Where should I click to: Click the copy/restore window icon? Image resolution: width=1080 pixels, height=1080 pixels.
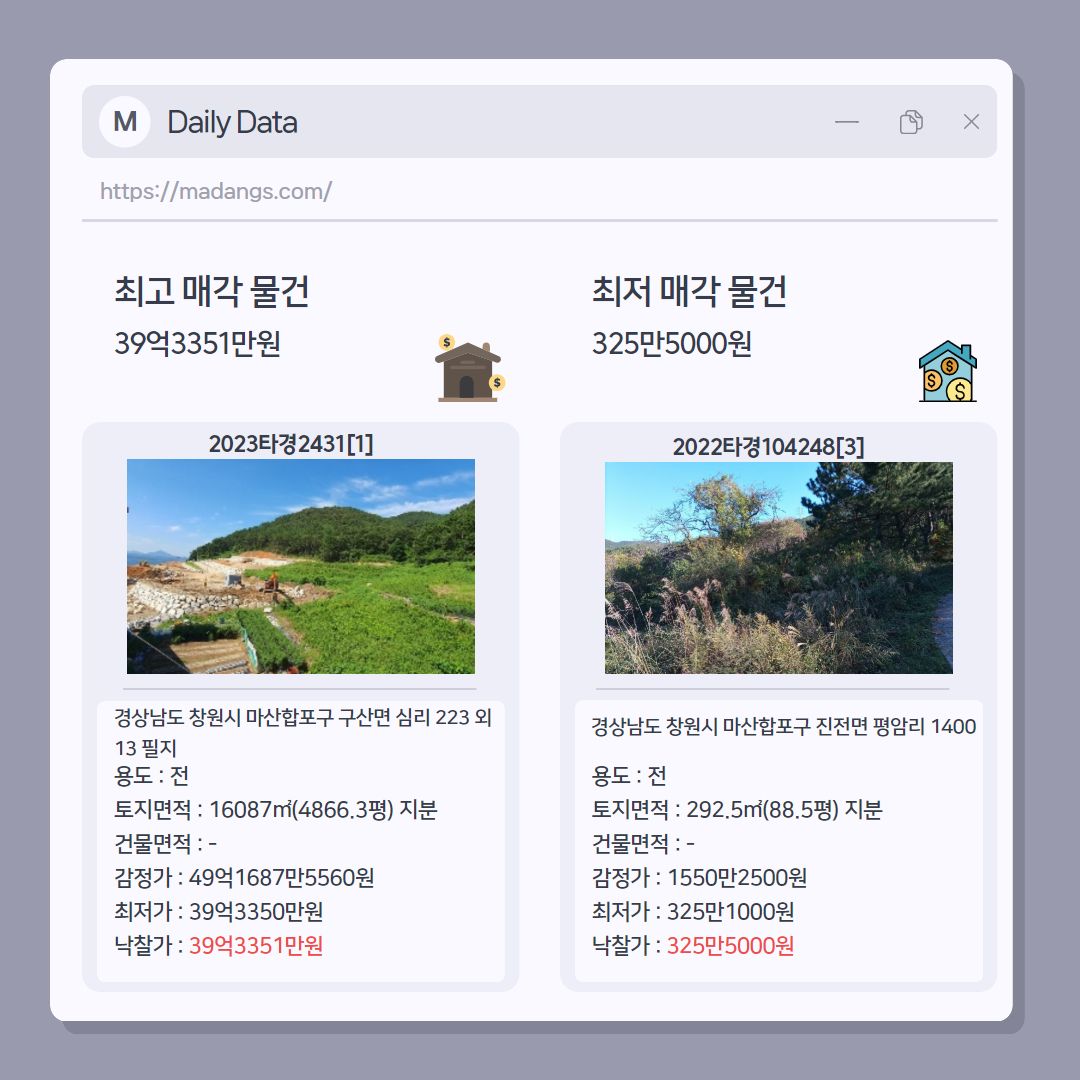(911, 122)
